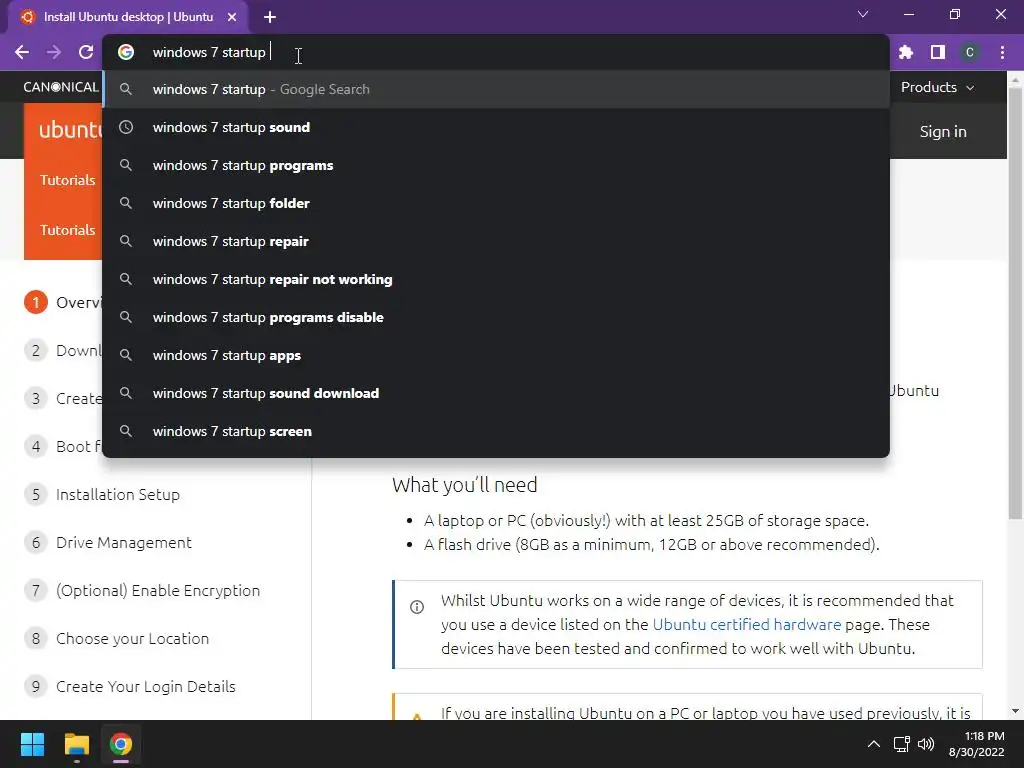Toggle the Chrome side panel icon
Screen dimensions: 1024x768
tap(938, 52)
